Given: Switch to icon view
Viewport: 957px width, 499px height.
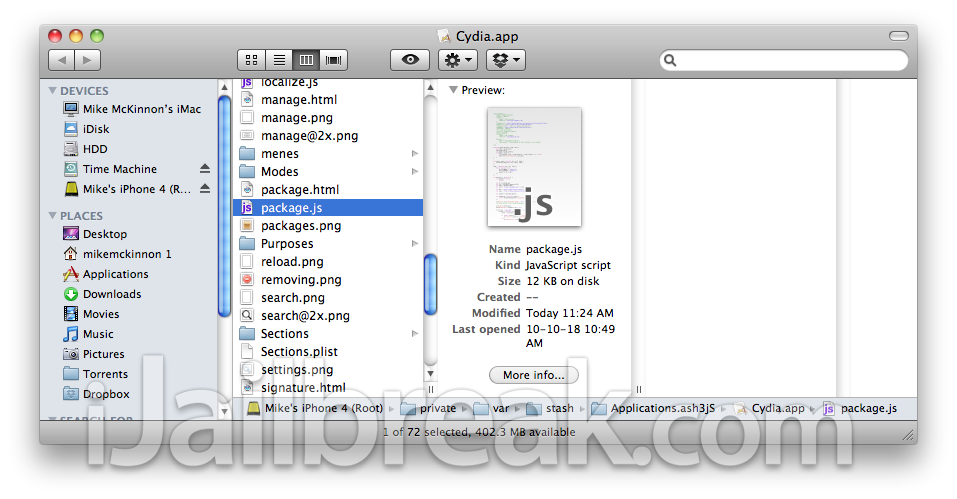Looking at the screenshot, I should click(x=251, y=60).
